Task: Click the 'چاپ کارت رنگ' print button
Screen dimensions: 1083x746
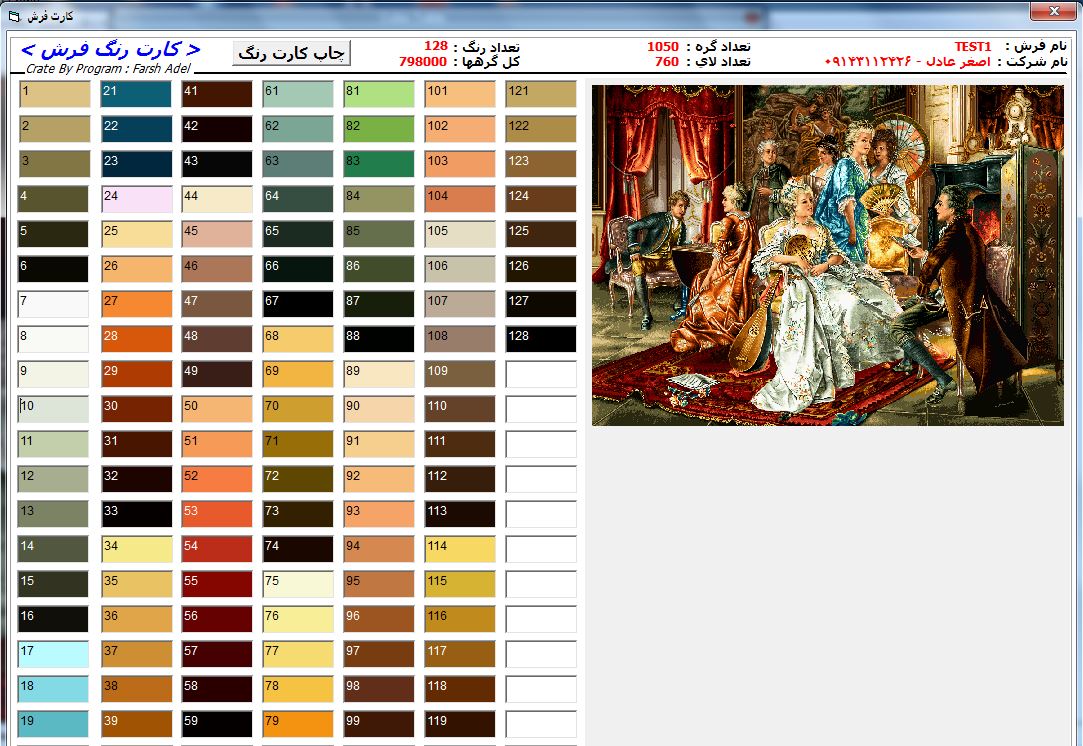Action: point(292,53)
